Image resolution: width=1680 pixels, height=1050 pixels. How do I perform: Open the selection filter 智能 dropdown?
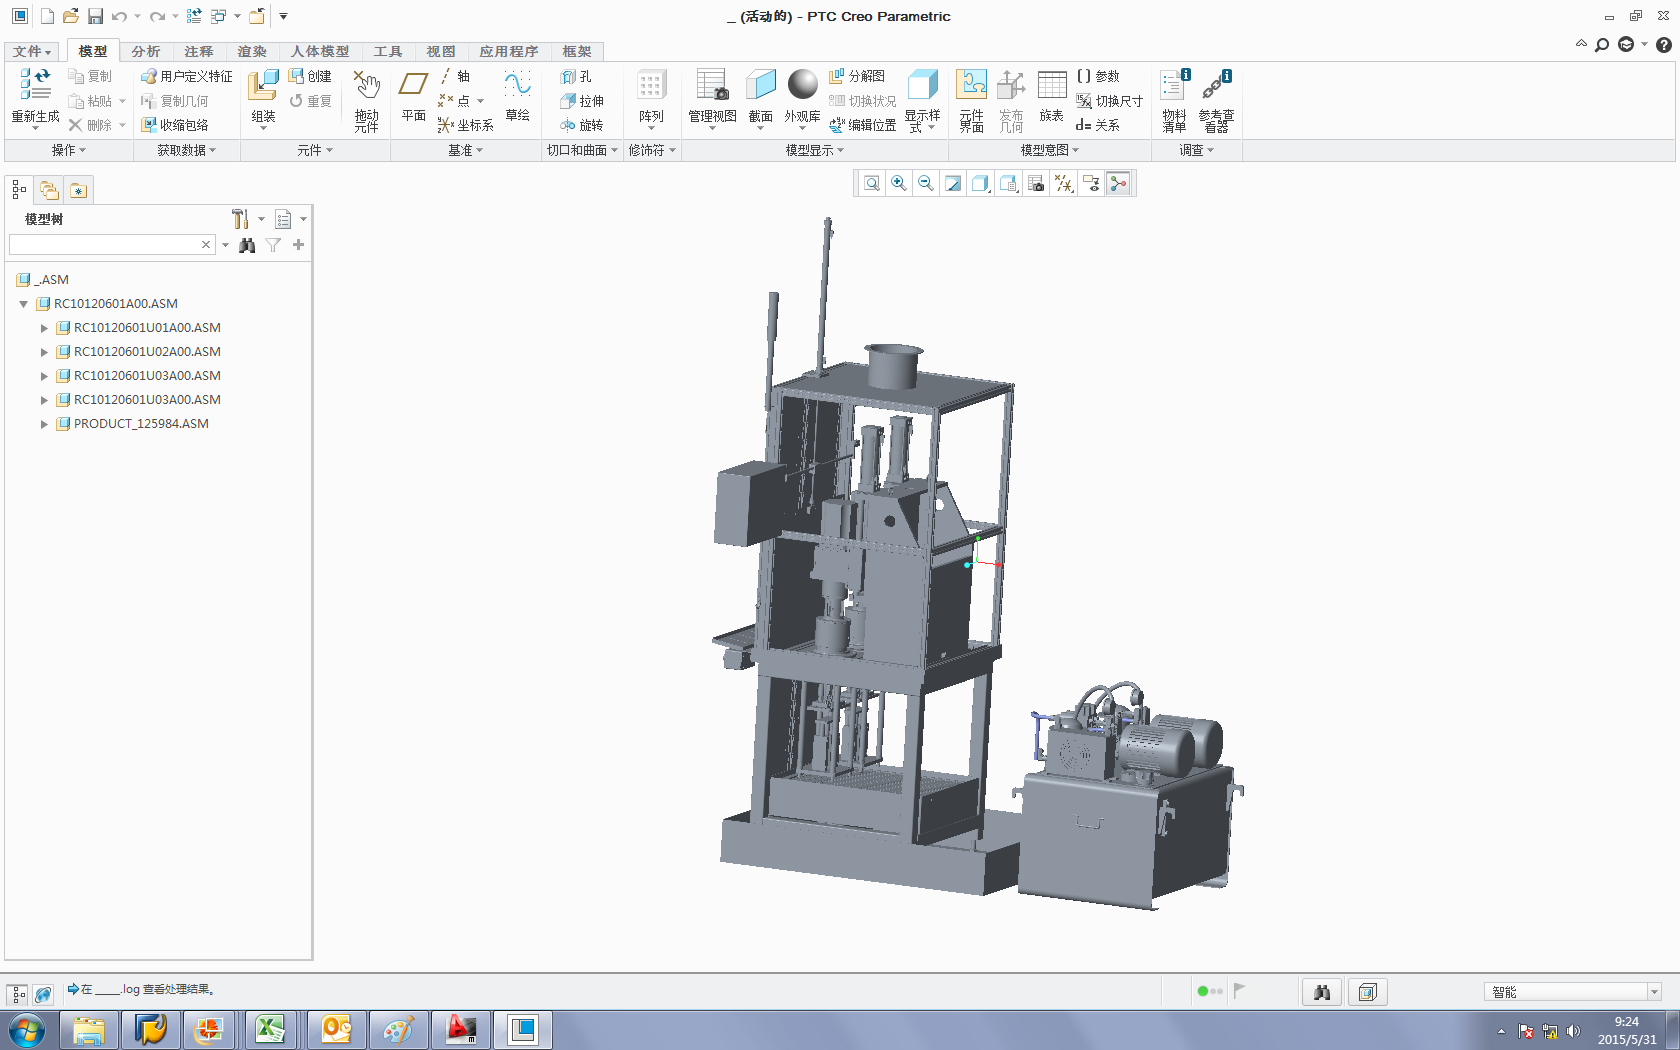pyautogui.click(x=1654, y=992)
